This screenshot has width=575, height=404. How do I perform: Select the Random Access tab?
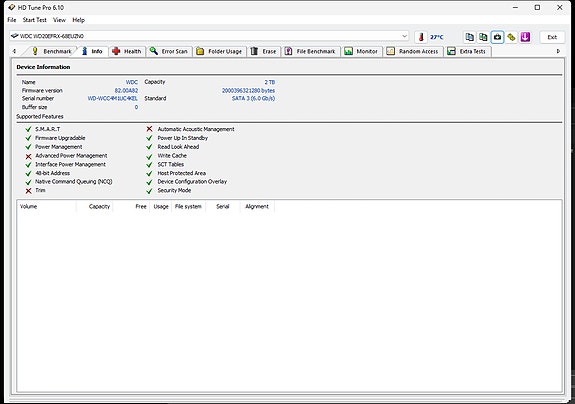pos(413,51)
